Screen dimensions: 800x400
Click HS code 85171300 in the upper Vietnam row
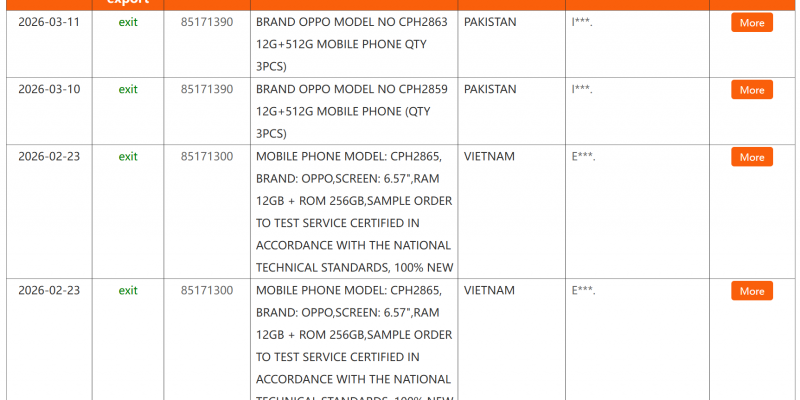point(207,156)
